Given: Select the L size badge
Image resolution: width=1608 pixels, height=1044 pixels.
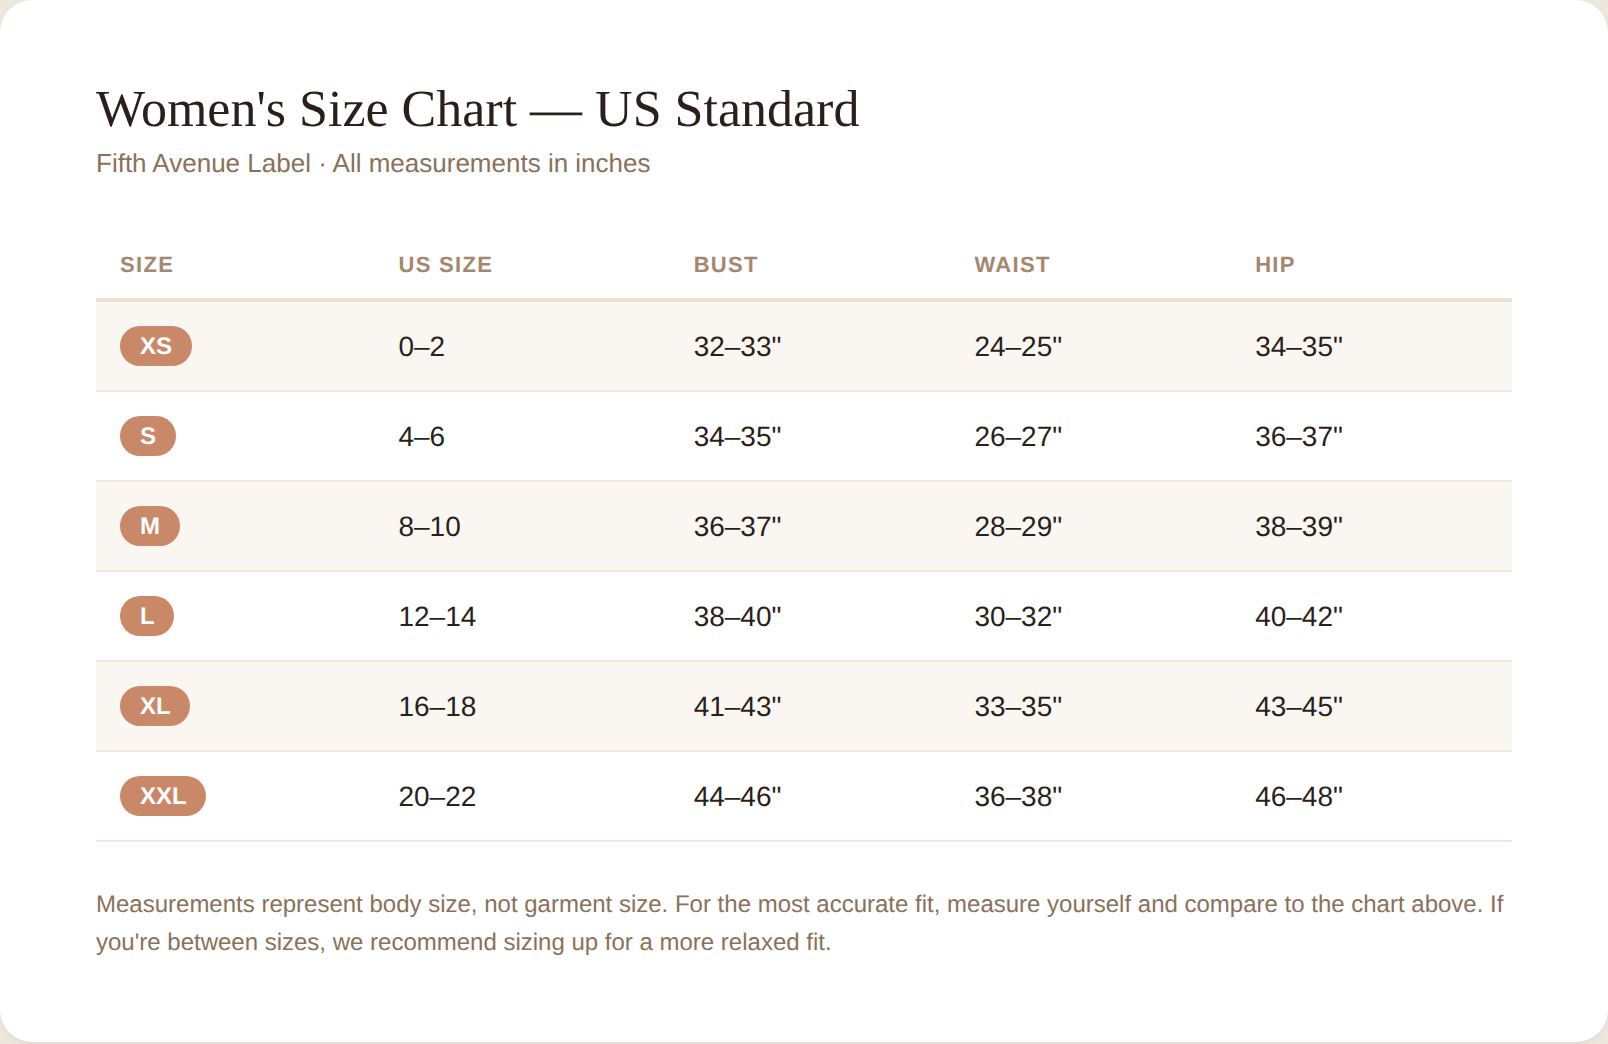Looking at the screenshot, I should click(x=147, y=616).
